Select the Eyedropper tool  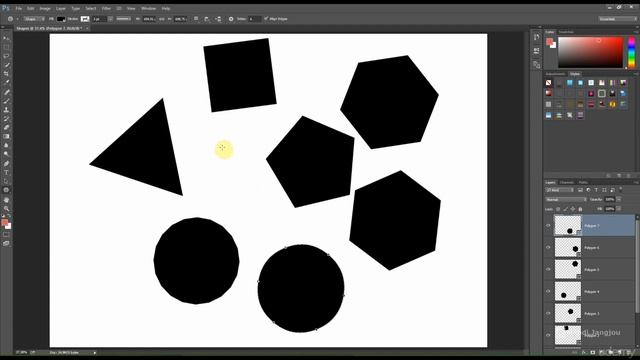(x=6, y=83)
